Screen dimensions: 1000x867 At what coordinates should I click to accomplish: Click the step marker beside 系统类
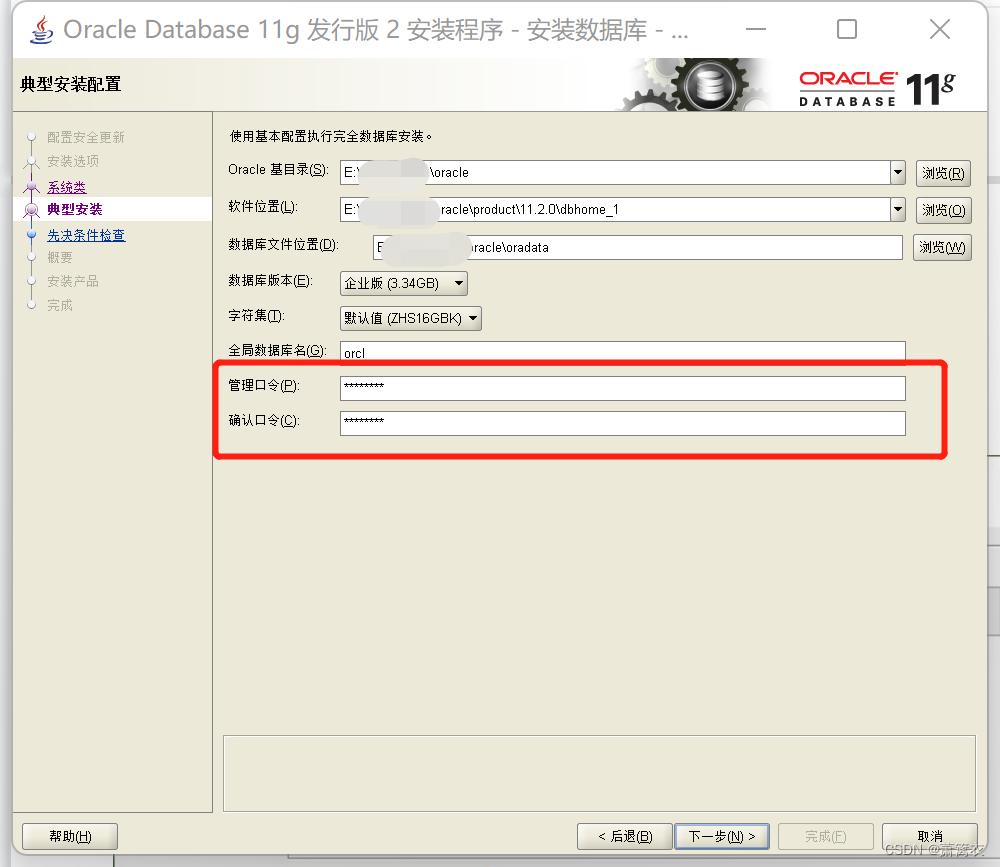tap(31, 188)
